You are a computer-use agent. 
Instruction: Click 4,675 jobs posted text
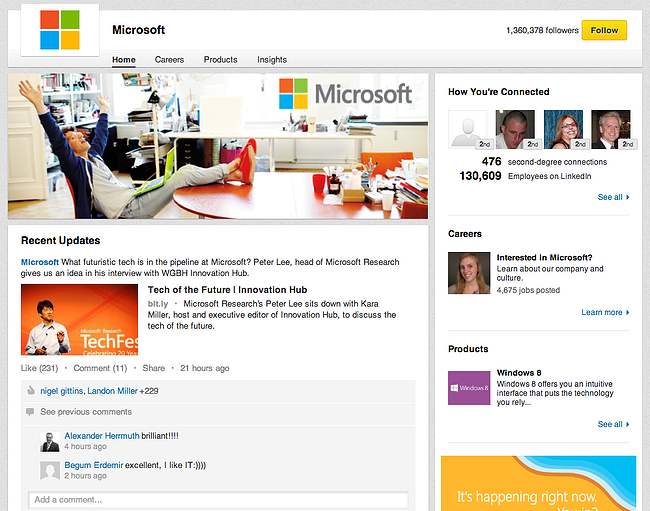(528, 290)
